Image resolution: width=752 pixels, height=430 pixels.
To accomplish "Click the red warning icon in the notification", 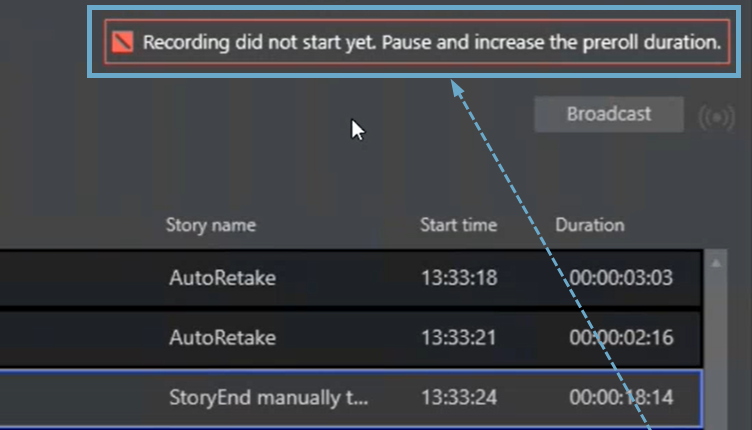I will tap(123, 42).
